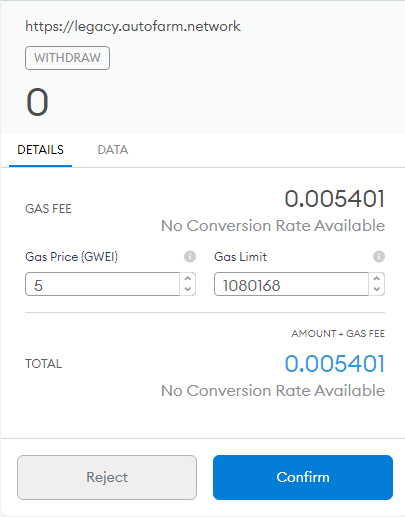Click the Gas Limit info icon
The height and width of the screenshot is (517, 405).
click(379, 257)
